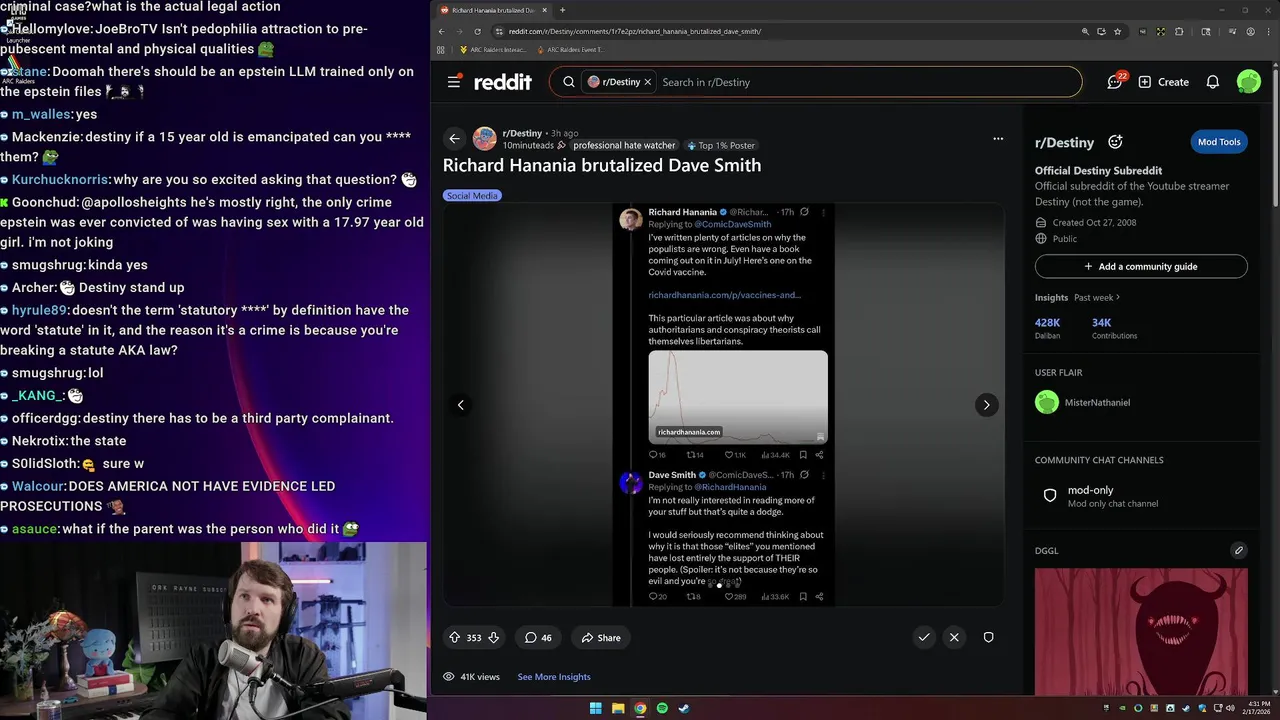
Task: Open a new browser tab
Action: pos(562,10)
